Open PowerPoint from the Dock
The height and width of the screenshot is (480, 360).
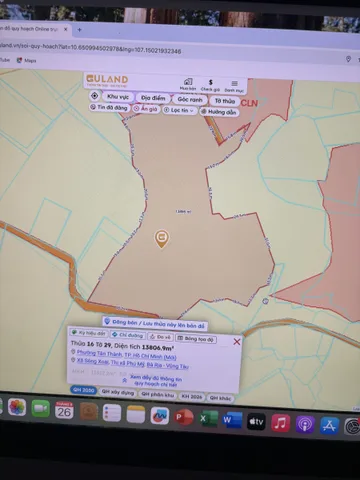point(184,417)
